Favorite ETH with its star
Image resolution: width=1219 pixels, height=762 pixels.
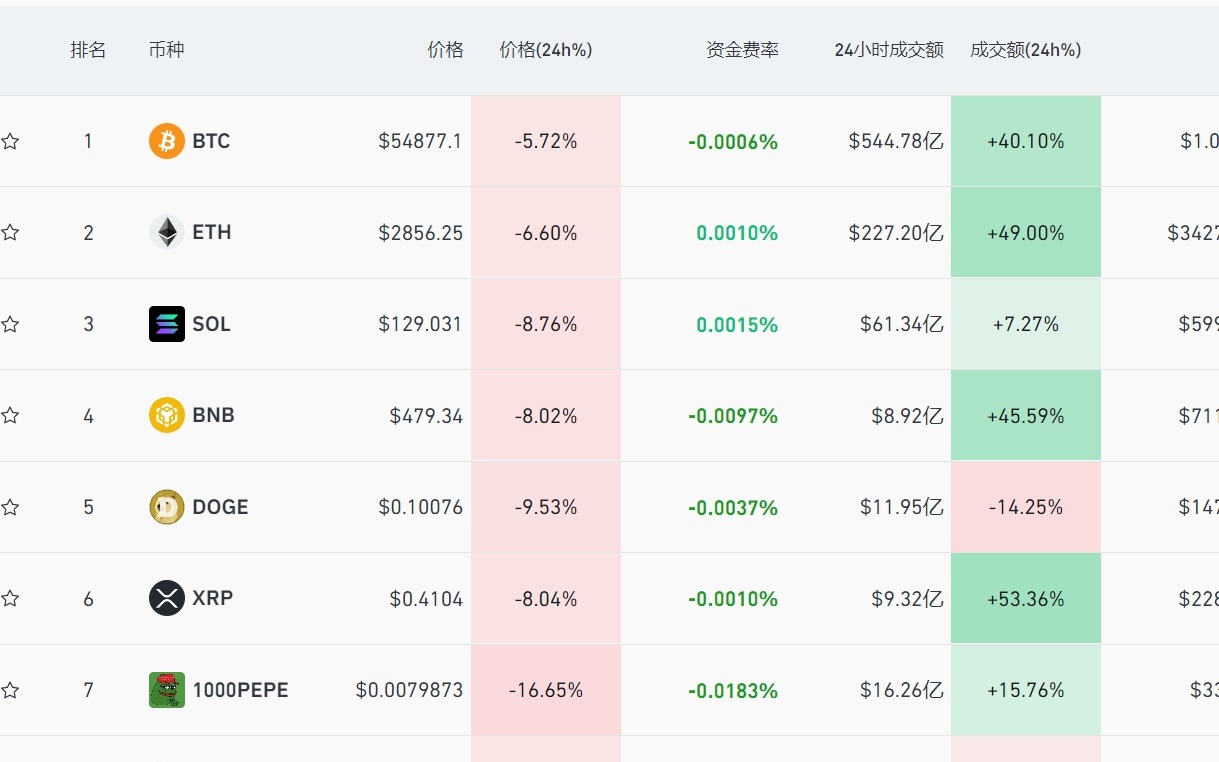(x=10, y=233)
